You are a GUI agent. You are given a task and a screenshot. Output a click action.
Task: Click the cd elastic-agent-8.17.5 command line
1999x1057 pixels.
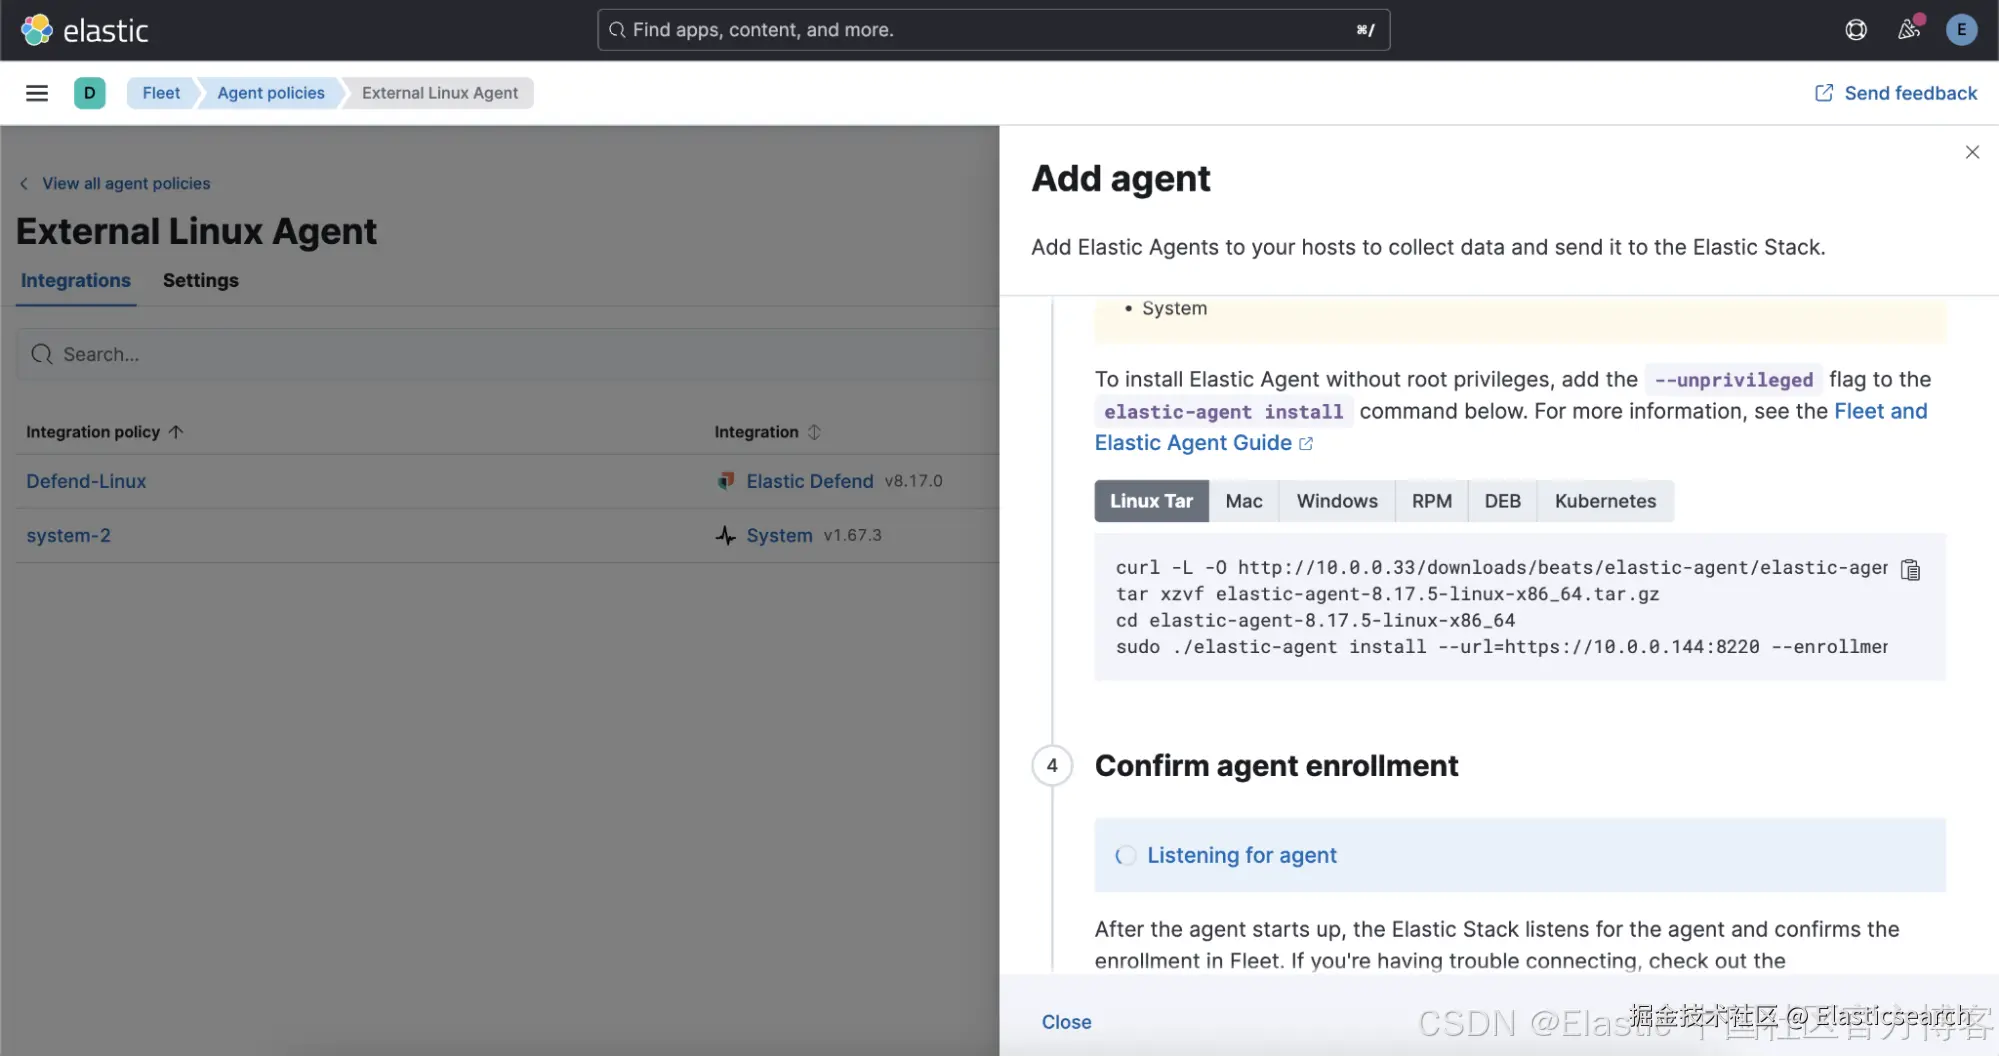coord(1315,620)
